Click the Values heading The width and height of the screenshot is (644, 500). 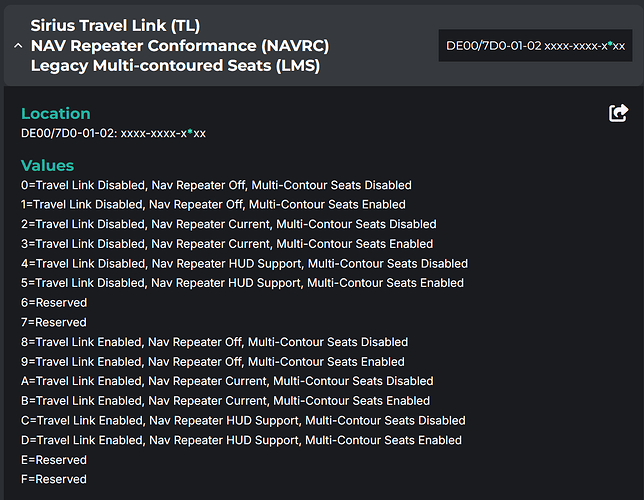(47, 165)
